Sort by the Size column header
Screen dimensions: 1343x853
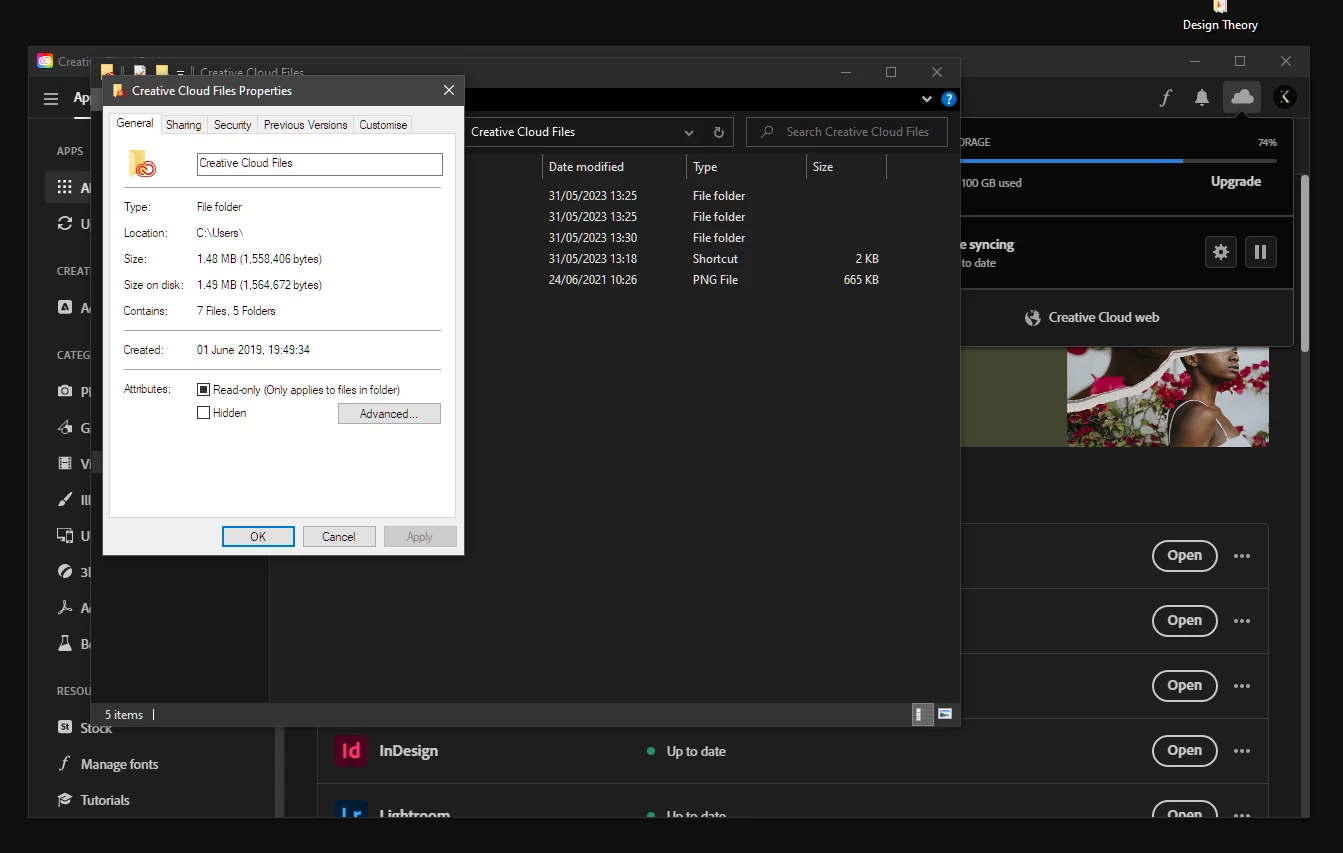point(846,167)
